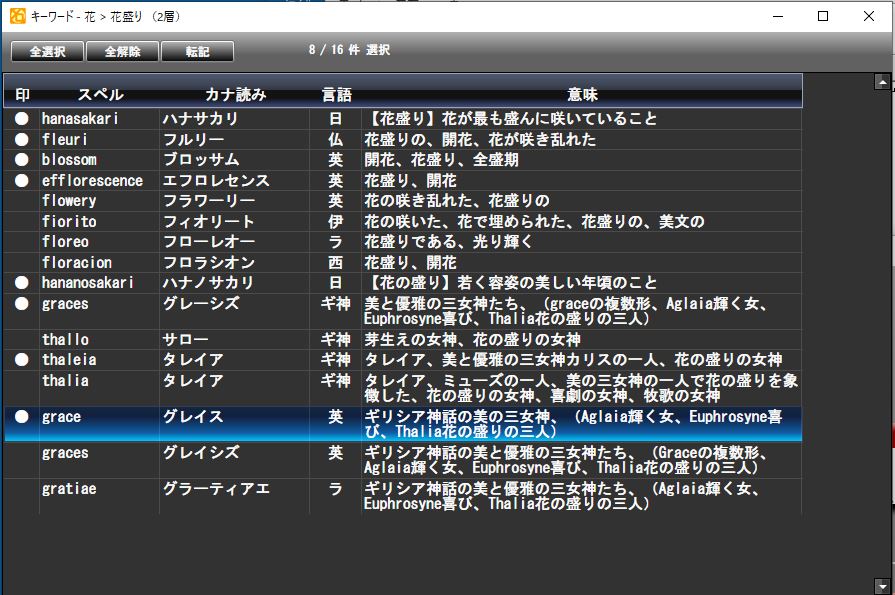Click the 仏 language cell for fleuri
This screenshot has height=595, width=895.
[336, 139]
